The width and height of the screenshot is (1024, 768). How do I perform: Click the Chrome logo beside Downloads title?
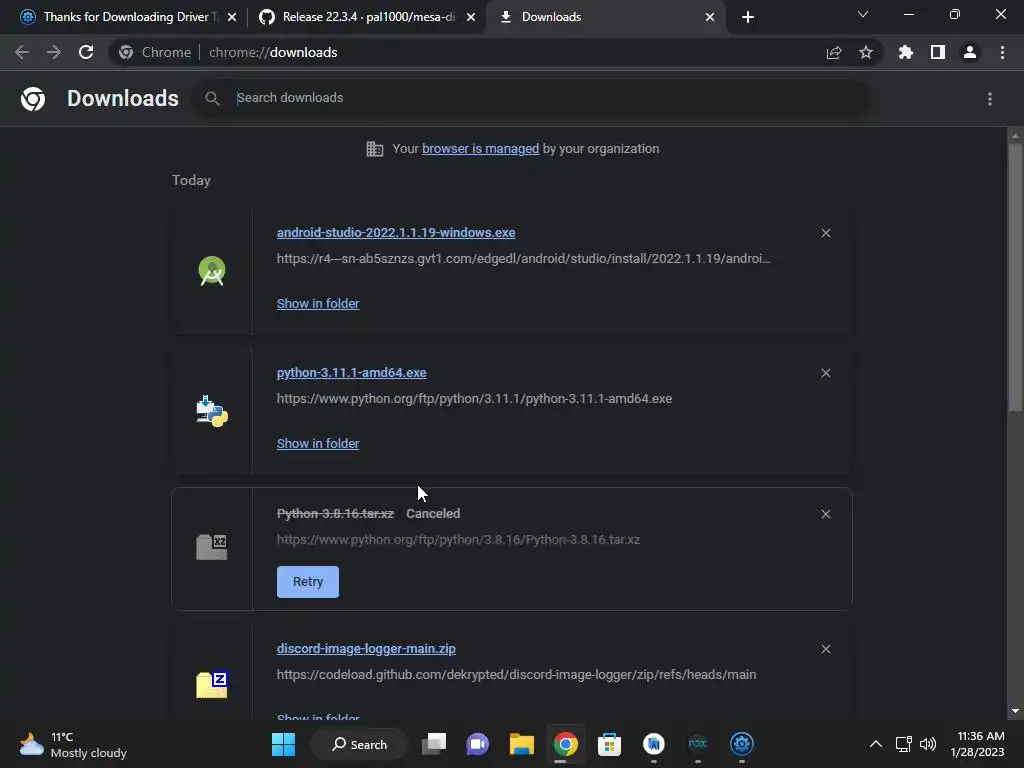click(x=33, y=99)
